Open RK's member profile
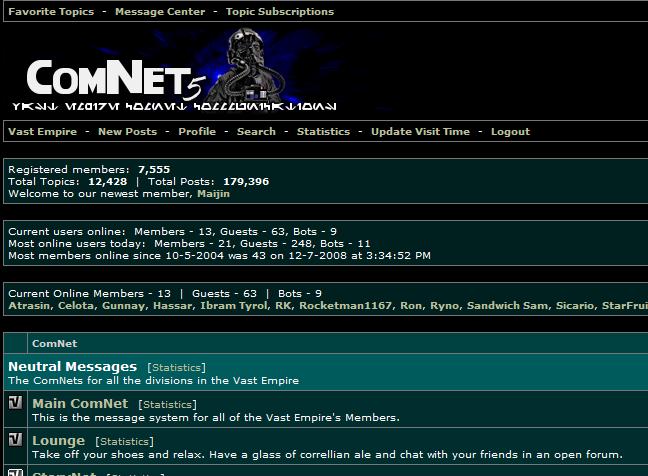This screenshot has width=648, height=476. pos(283,306)
